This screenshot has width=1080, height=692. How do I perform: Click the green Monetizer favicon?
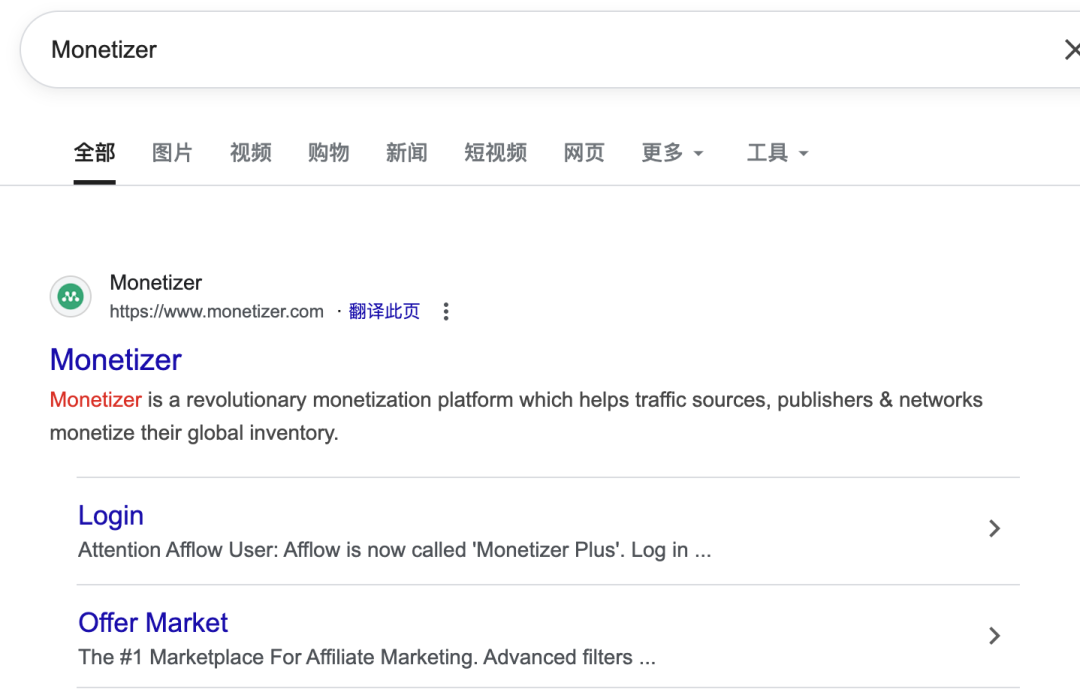(70, 297)
